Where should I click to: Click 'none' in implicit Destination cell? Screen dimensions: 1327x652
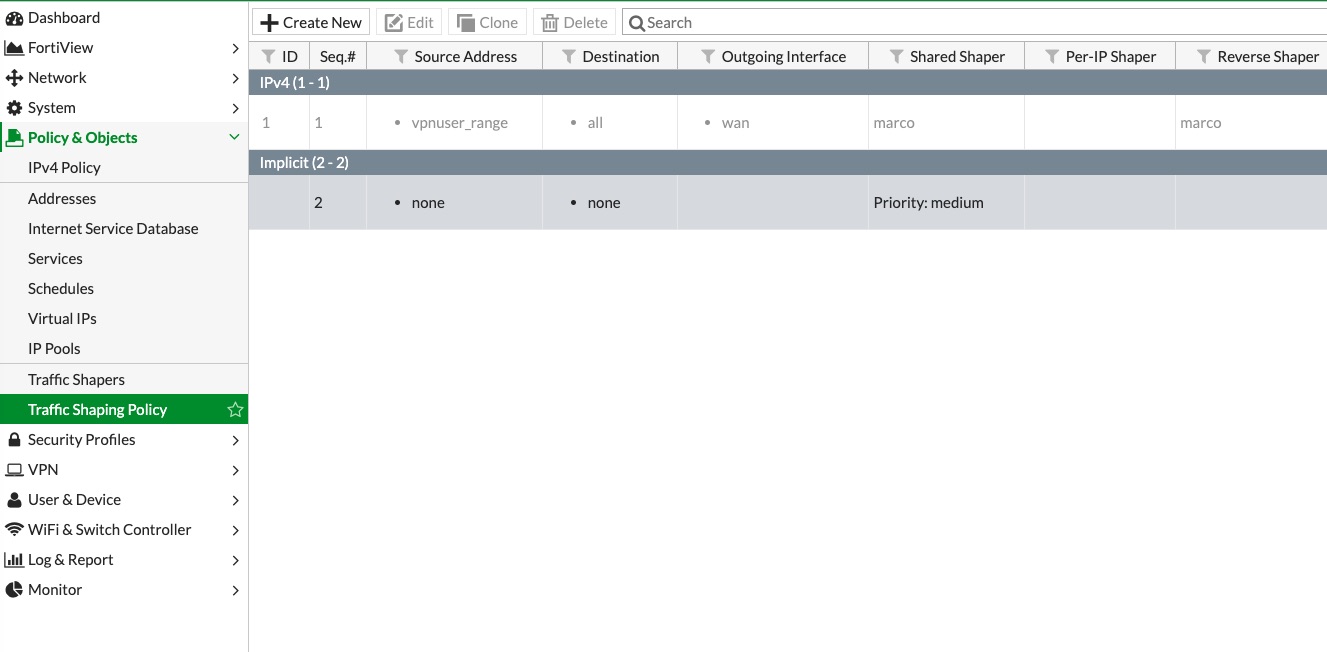[604, 203]
